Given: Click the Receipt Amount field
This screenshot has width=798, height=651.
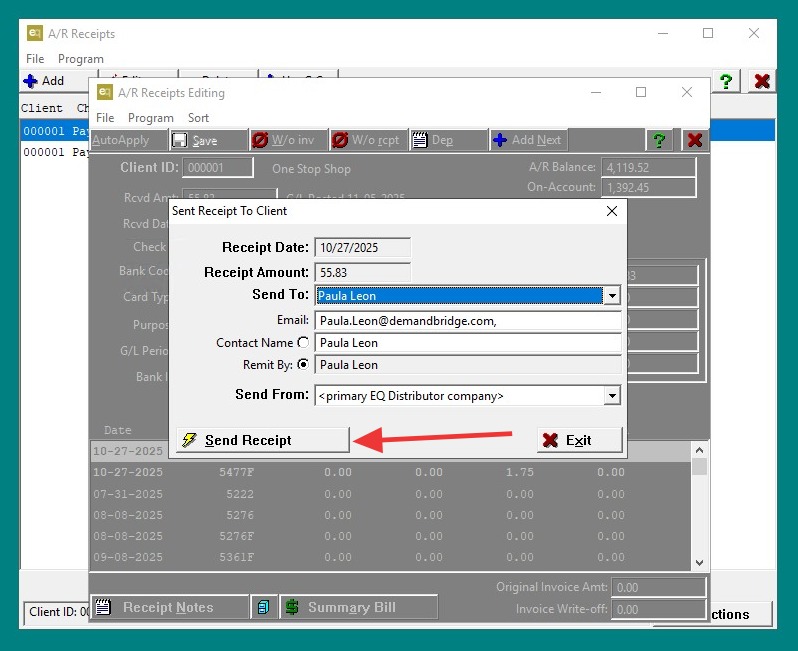Looking at the screenshot, I should pos(362,272).
